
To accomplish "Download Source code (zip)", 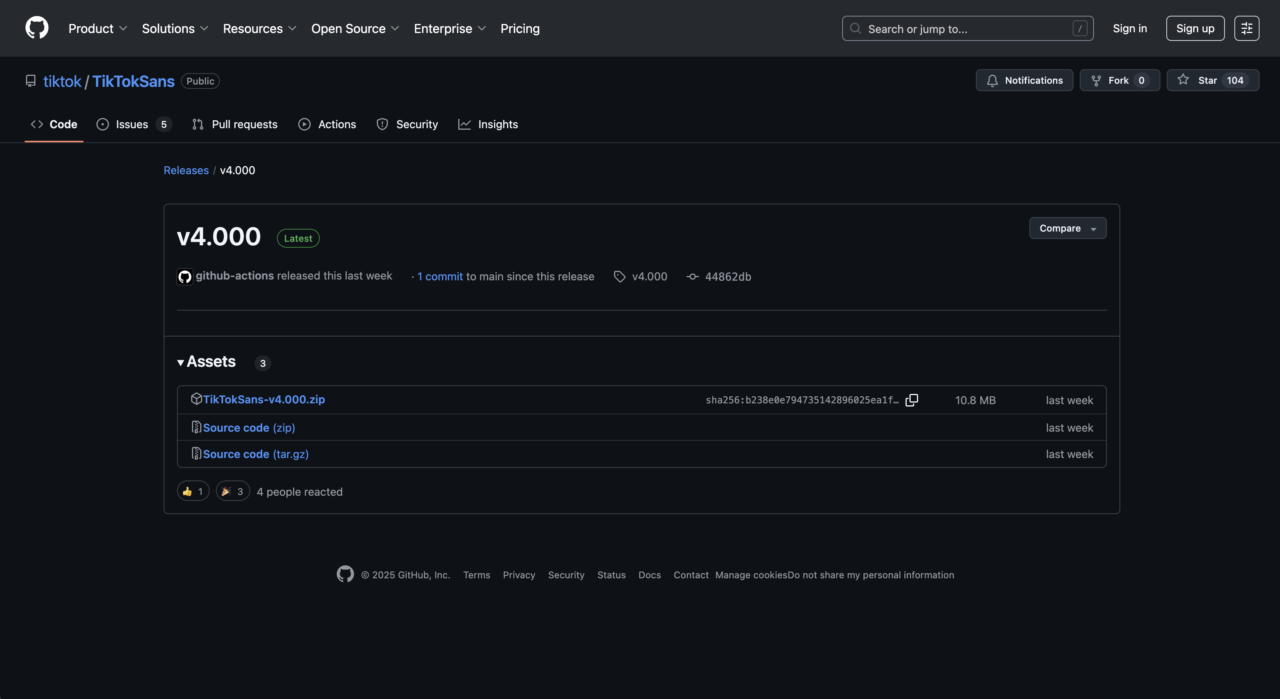I will (249, 428).
